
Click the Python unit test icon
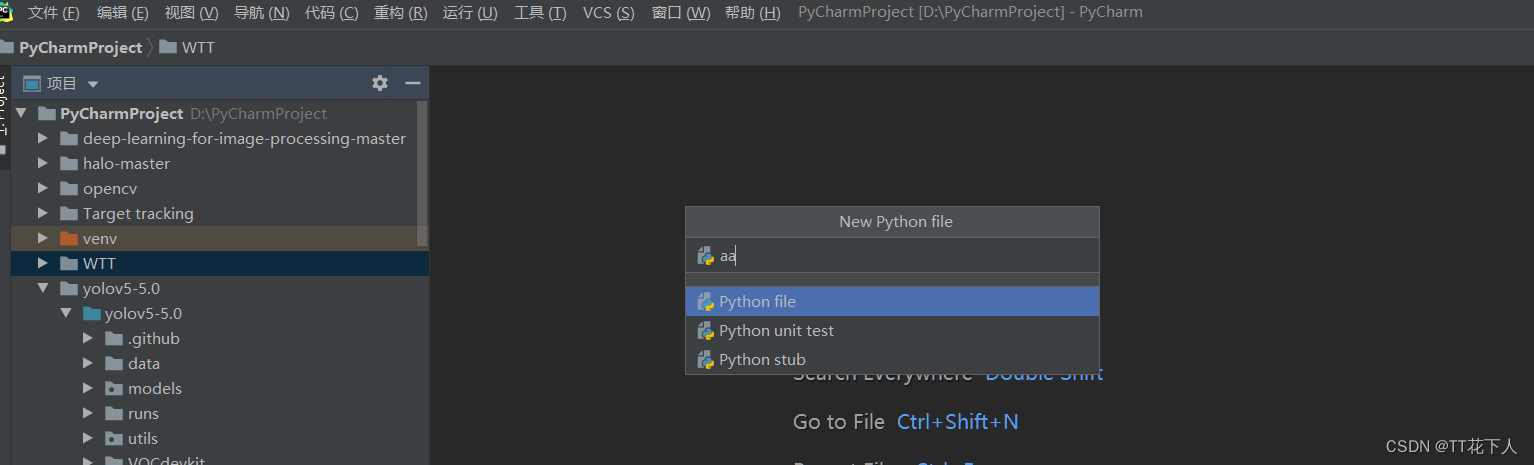(x=706, y=331)
